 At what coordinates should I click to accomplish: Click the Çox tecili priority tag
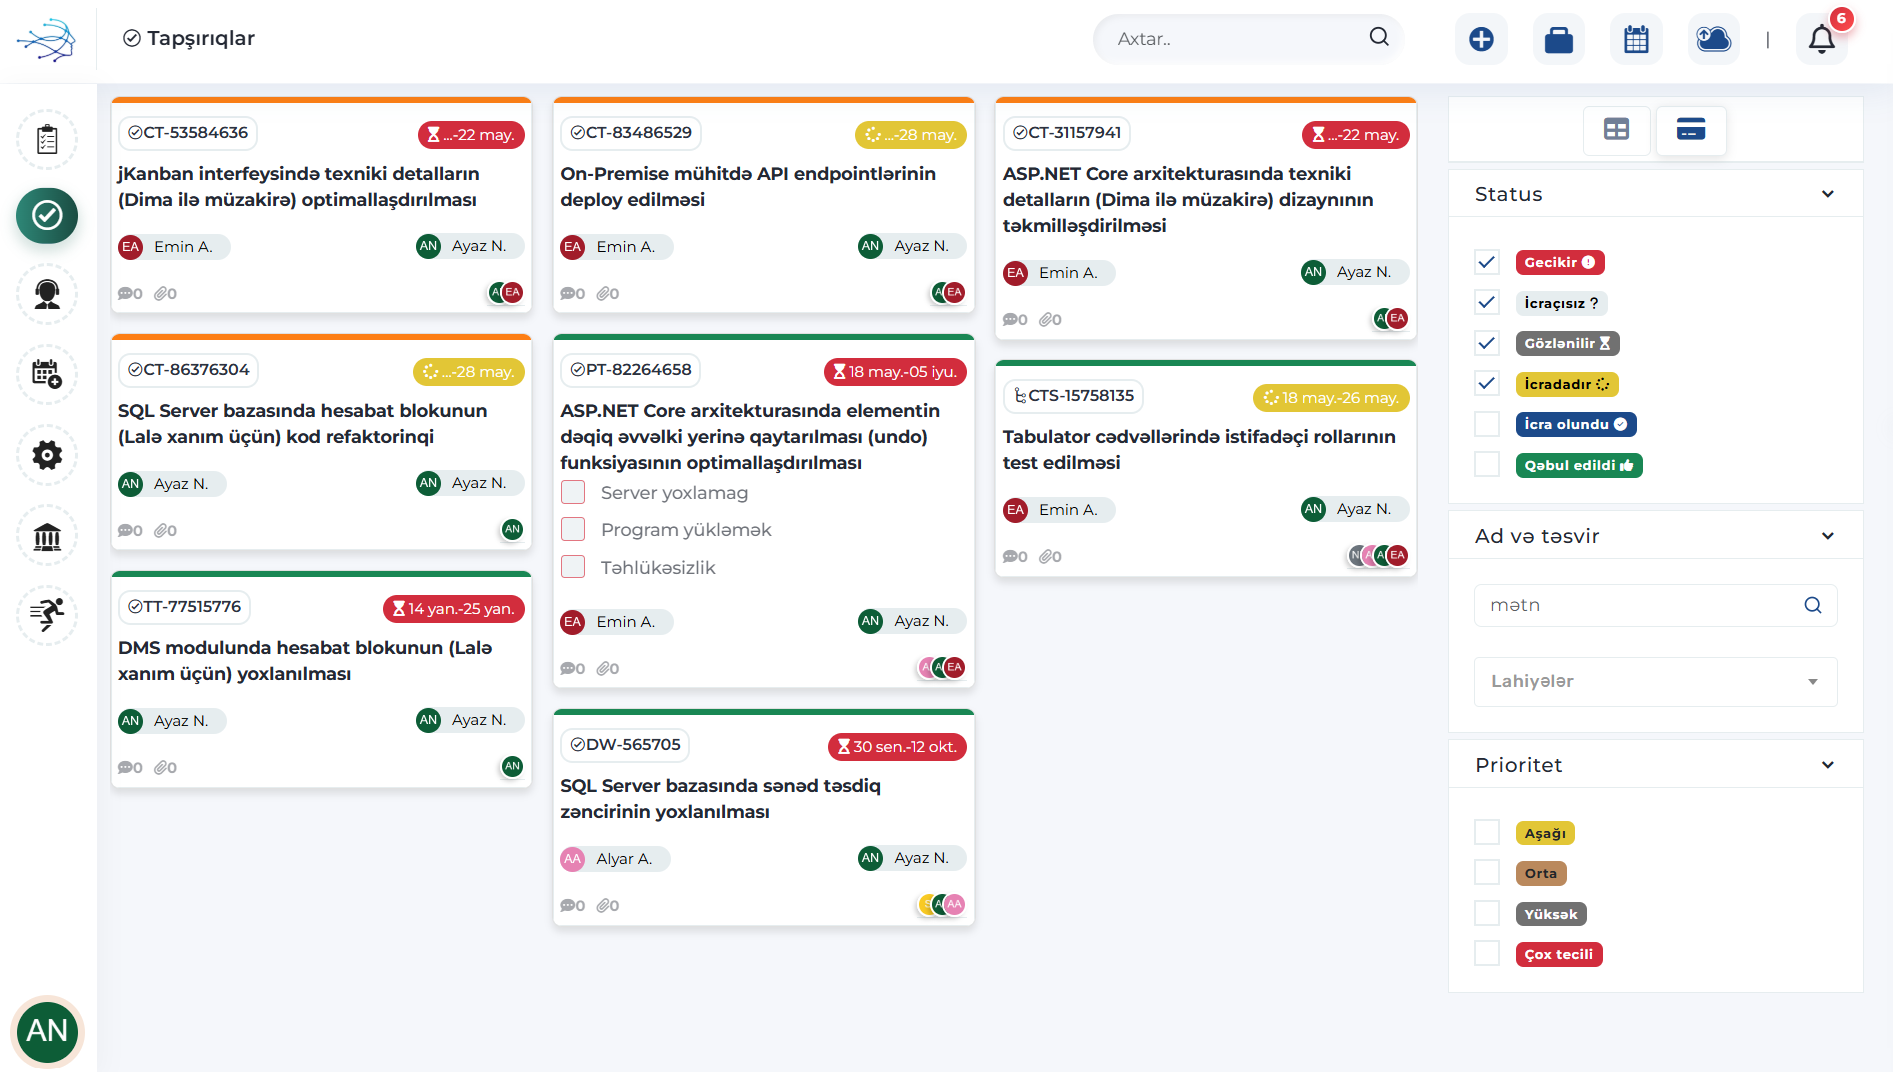coord(1559,954)
